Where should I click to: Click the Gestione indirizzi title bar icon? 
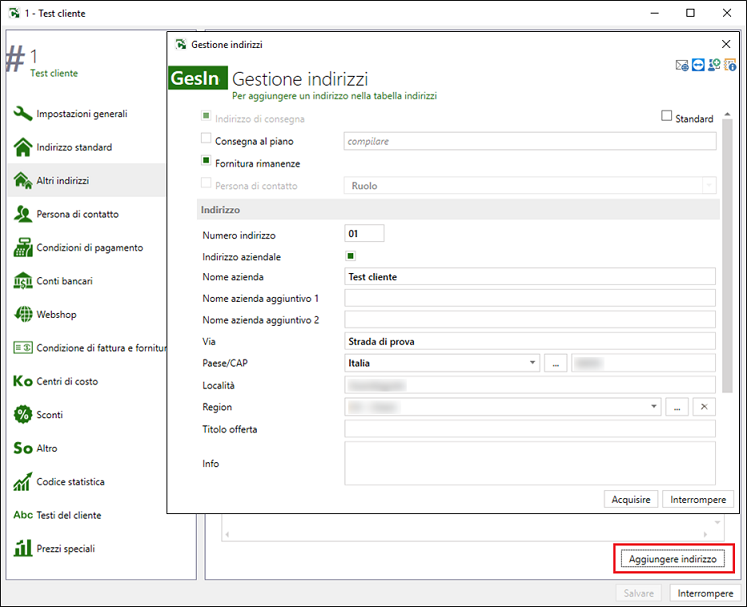click(x=181, y=44)
